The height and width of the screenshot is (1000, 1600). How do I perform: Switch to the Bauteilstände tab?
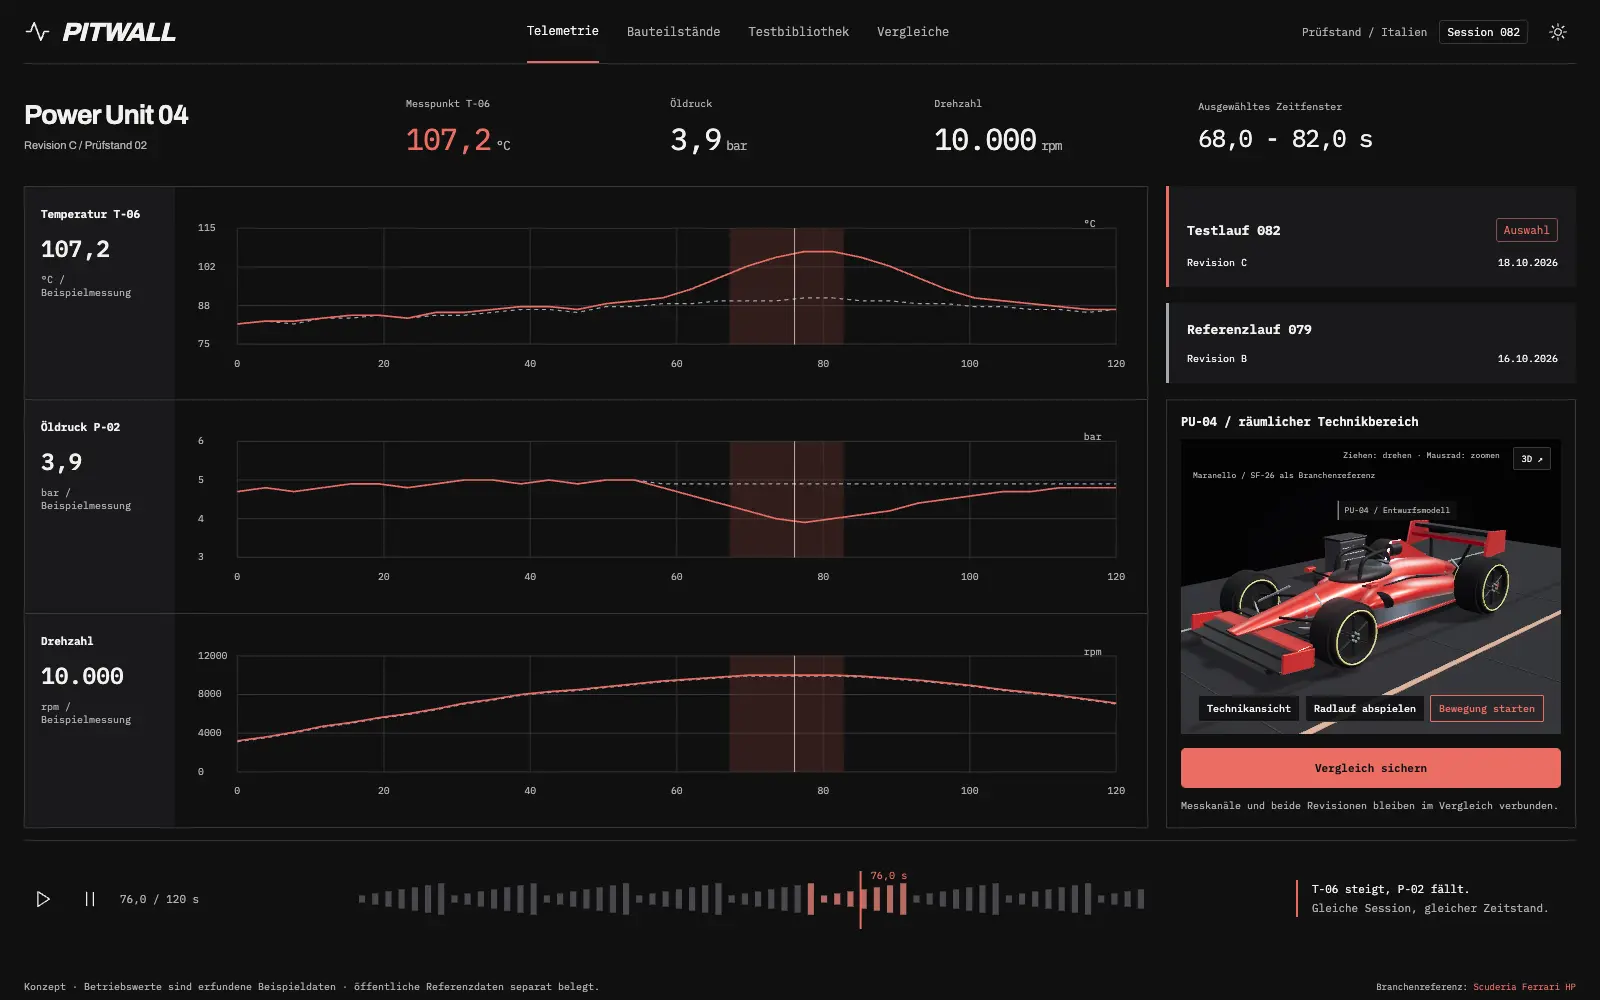pos(673,32)
